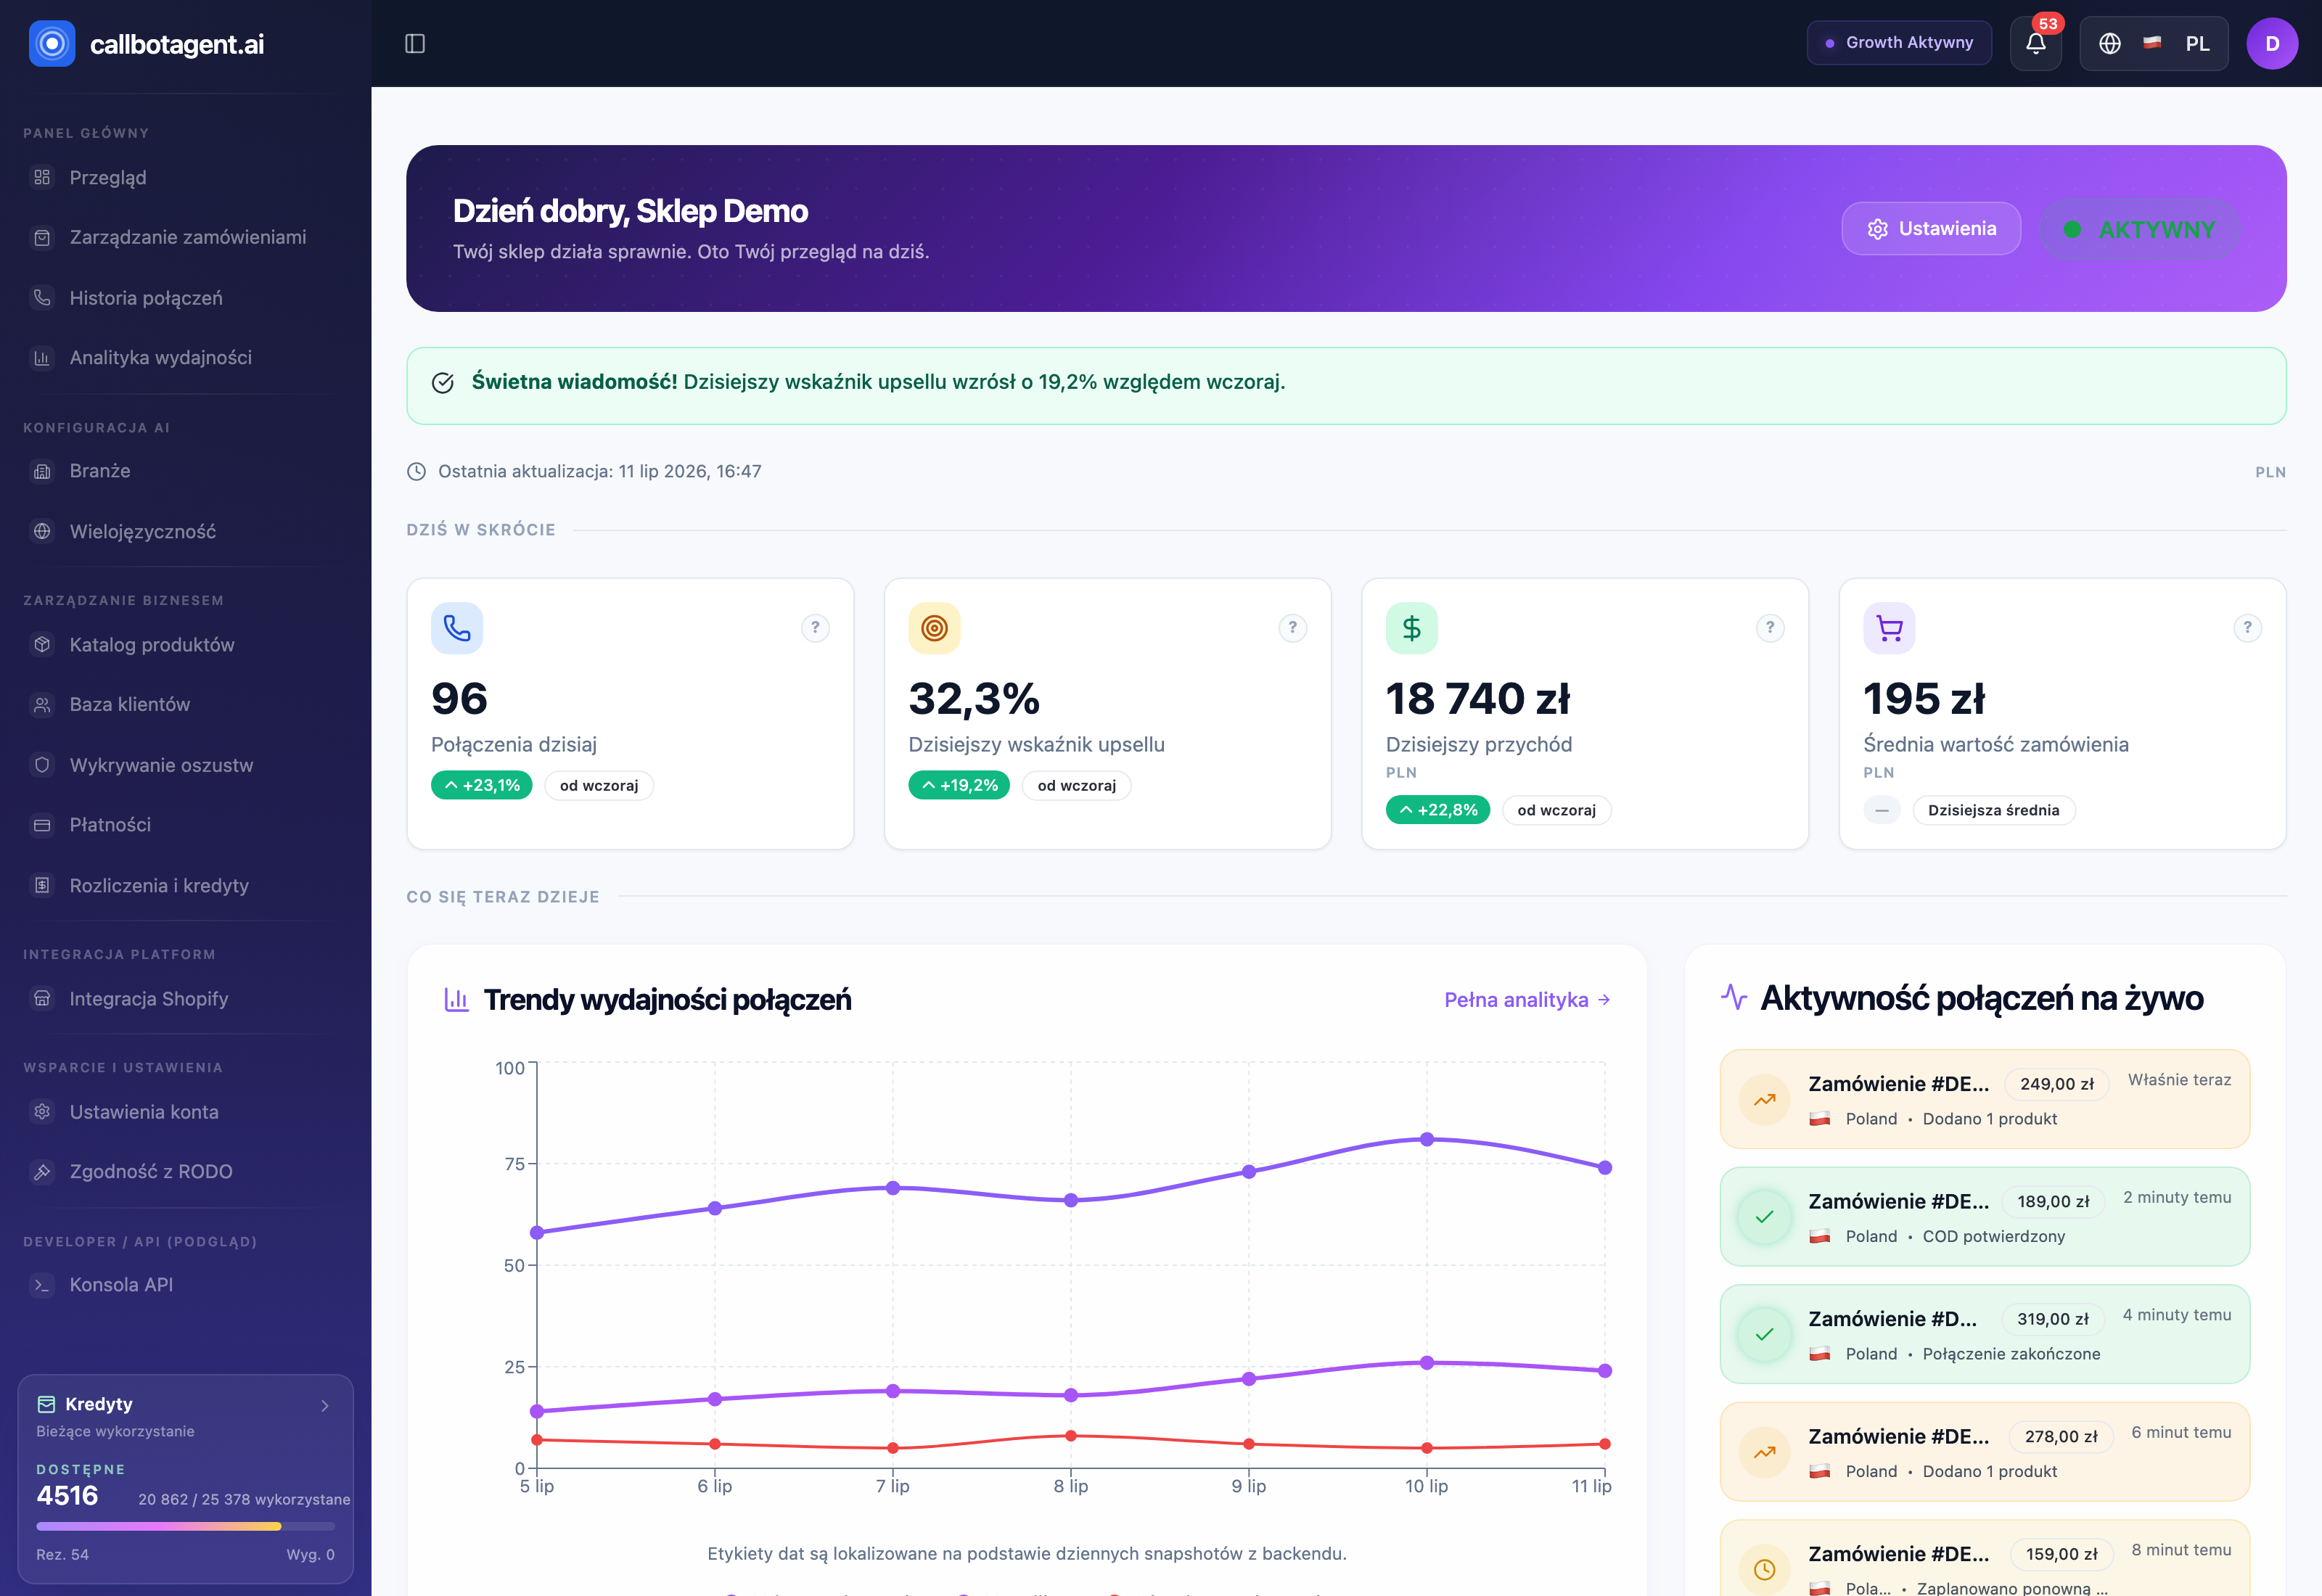Click the bar chart icon beside Trendy wydajności
Image resolution: width=2322 pixels, height=1596 pixels.
[x=456, y=999]
